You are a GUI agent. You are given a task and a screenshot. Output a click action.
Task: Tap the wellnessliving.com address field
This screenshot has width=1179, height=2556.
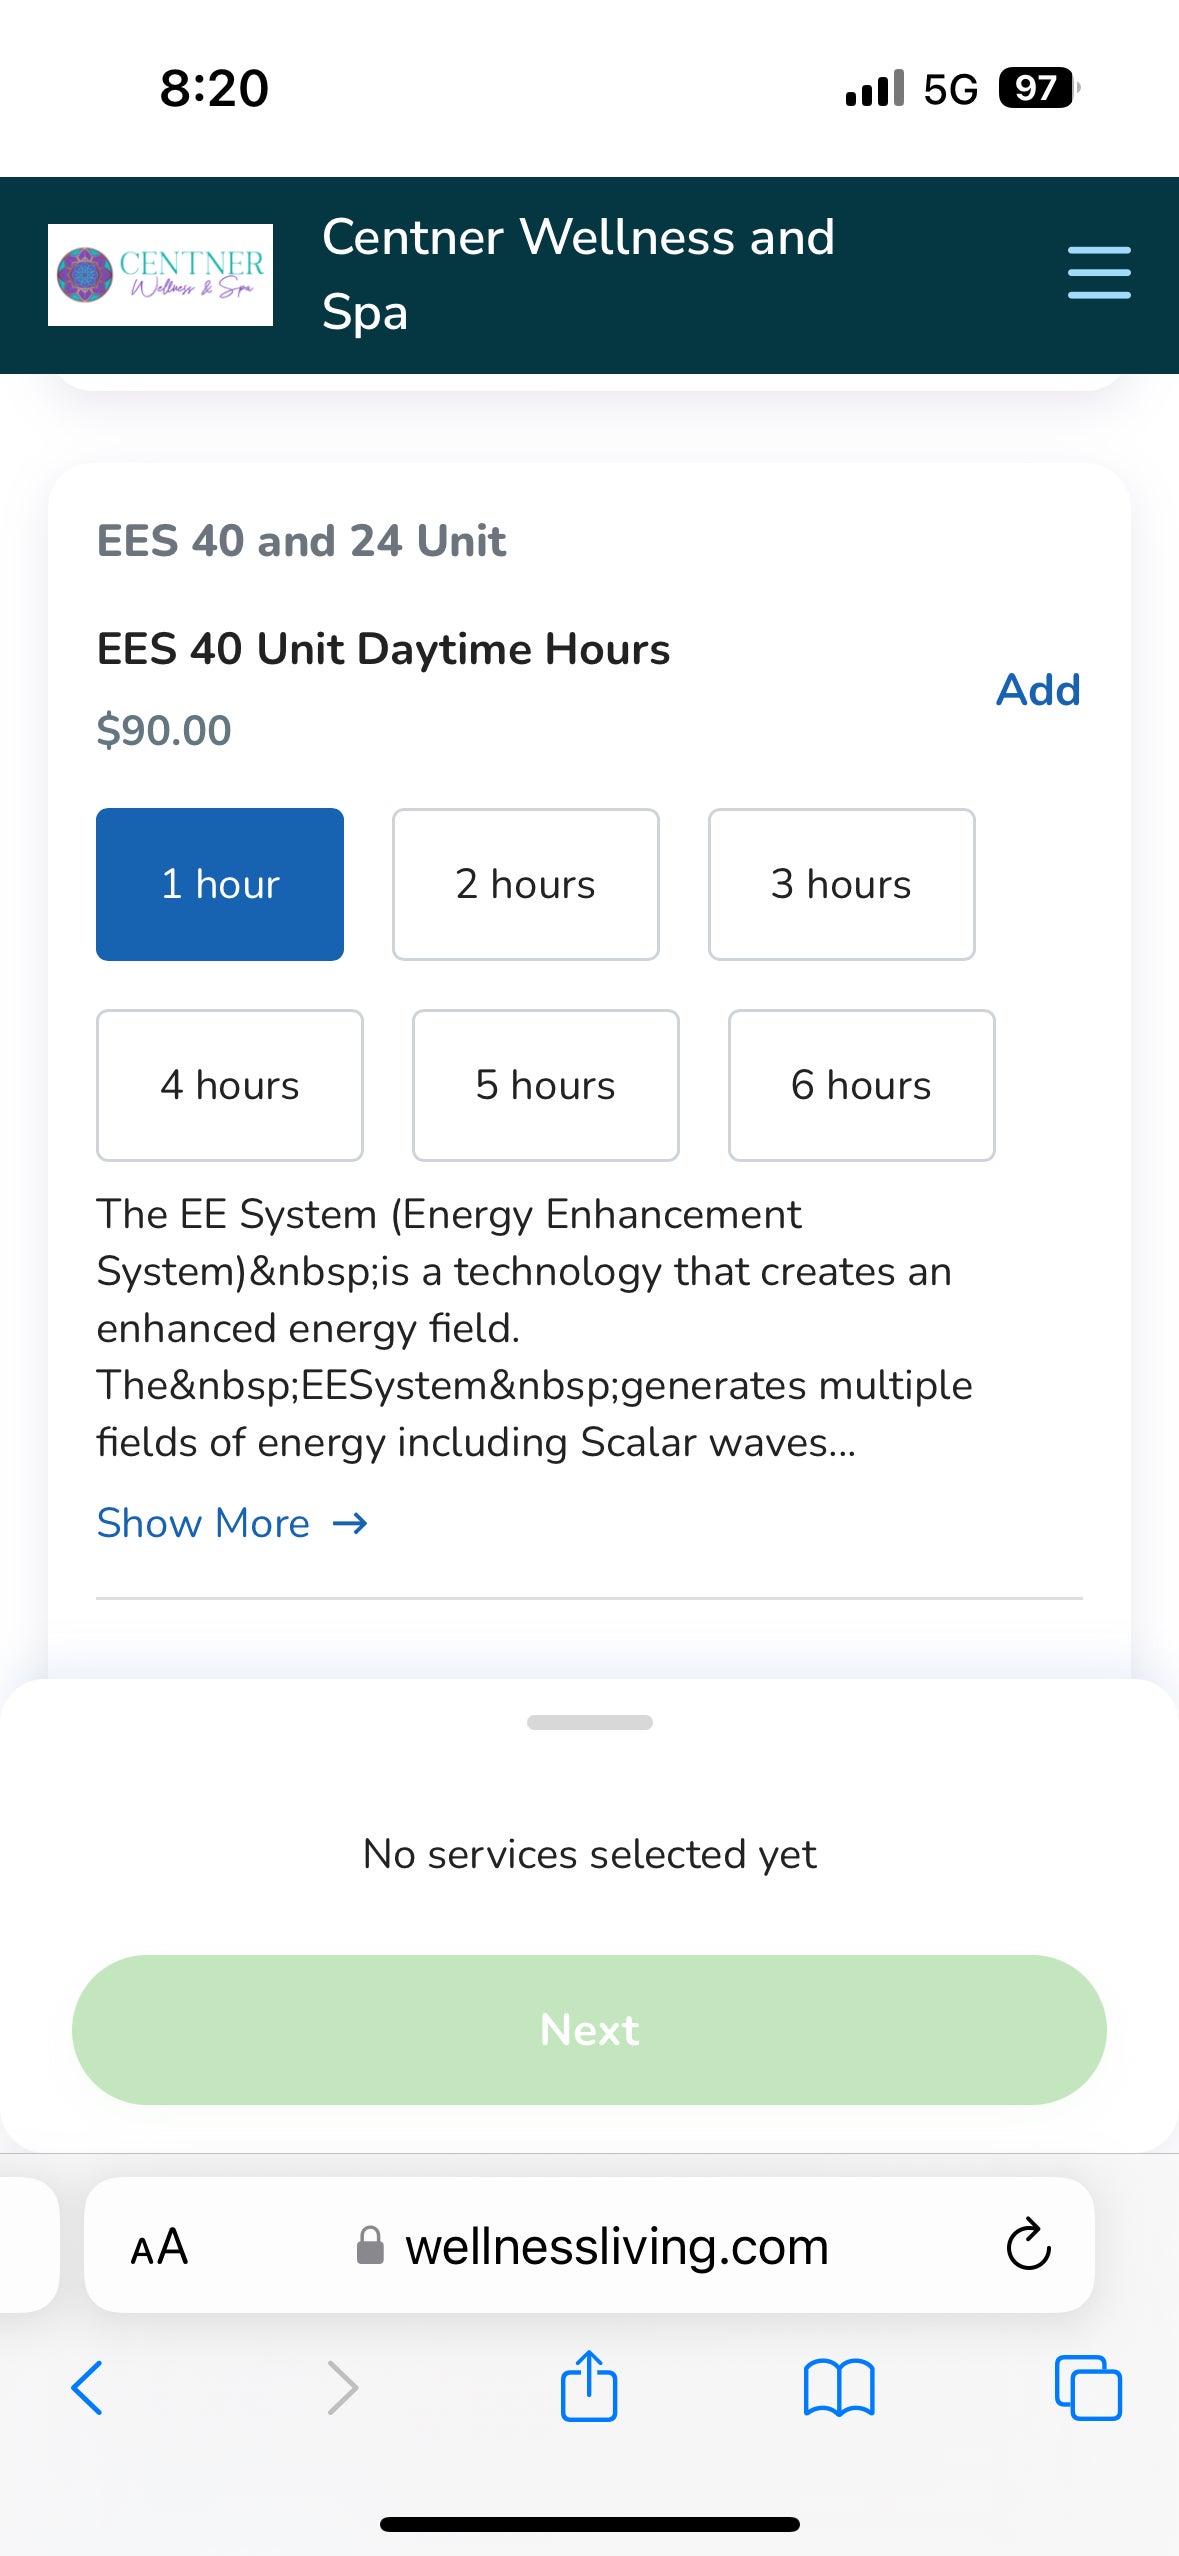point(616,2247)
